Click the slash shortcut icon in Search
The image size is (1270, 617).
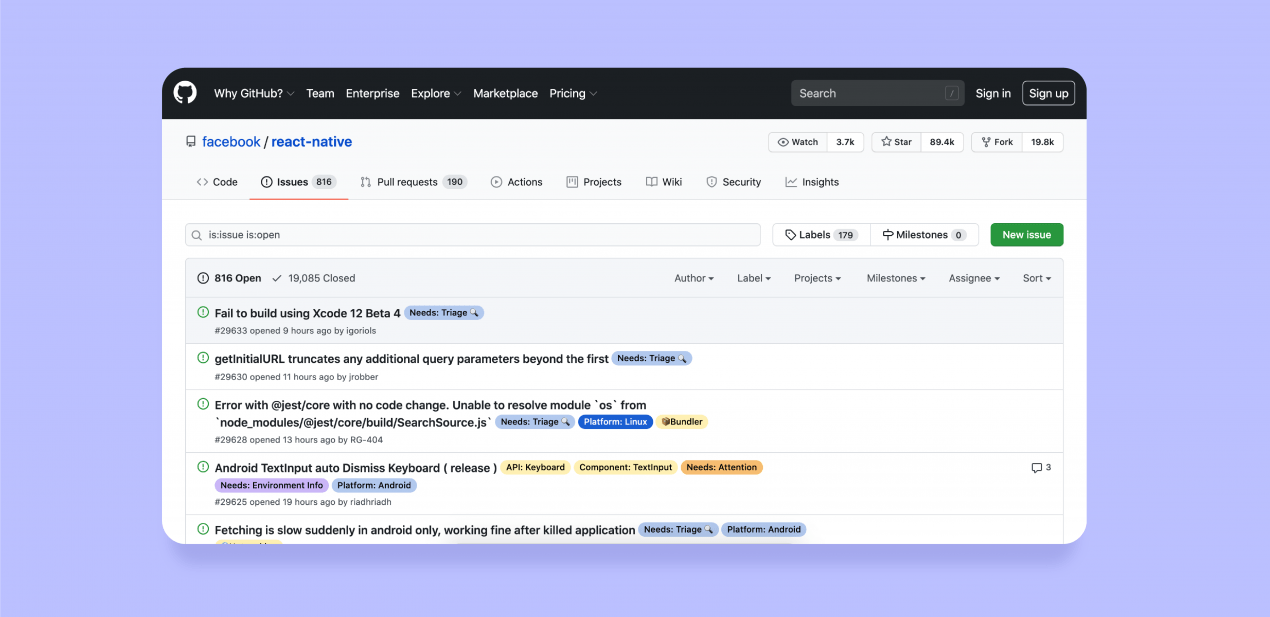(x=952, y=93)
